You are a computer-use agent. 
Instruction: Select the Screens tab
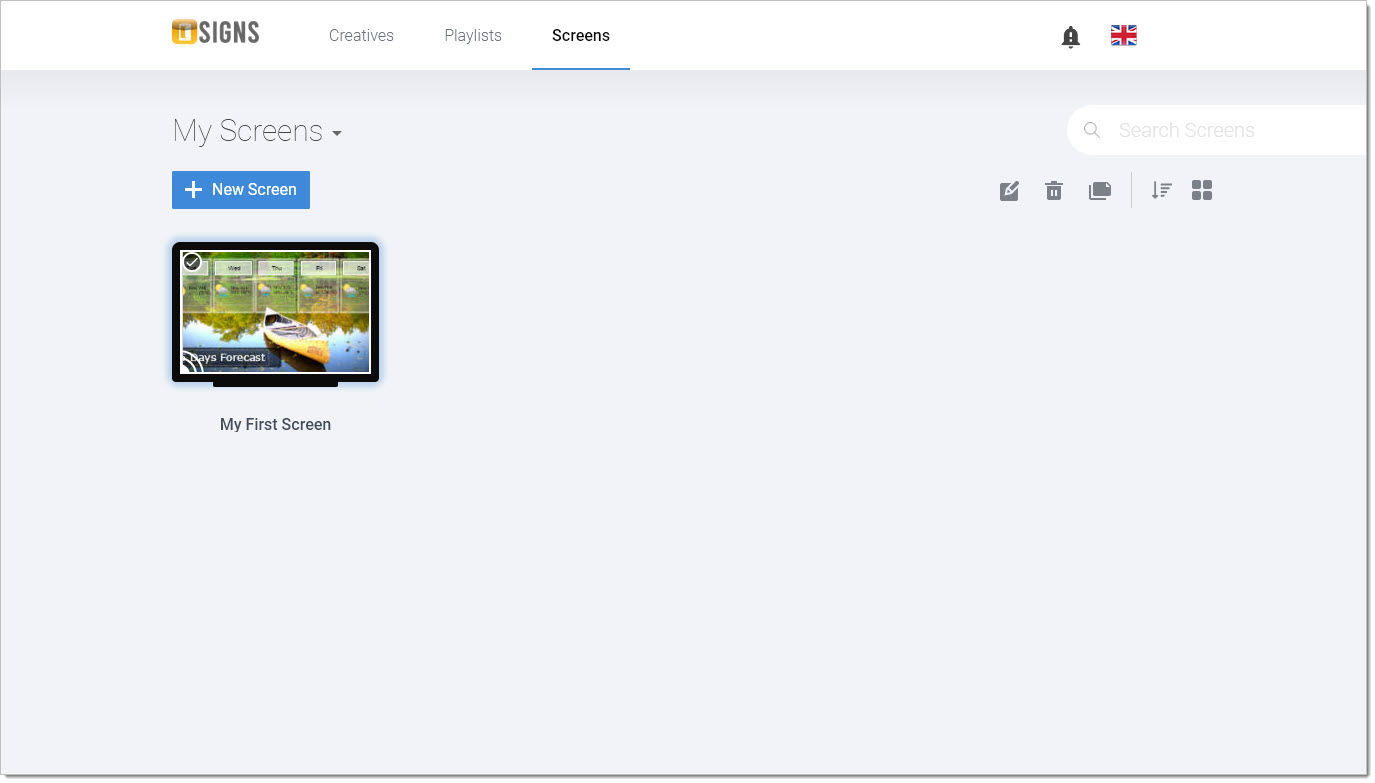tap(580, 36)
